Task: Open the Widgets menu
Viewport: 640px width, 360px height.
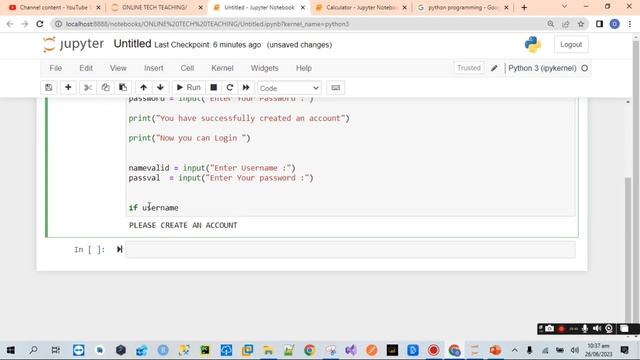Action: pyautogui.click(x=264, y=68)
